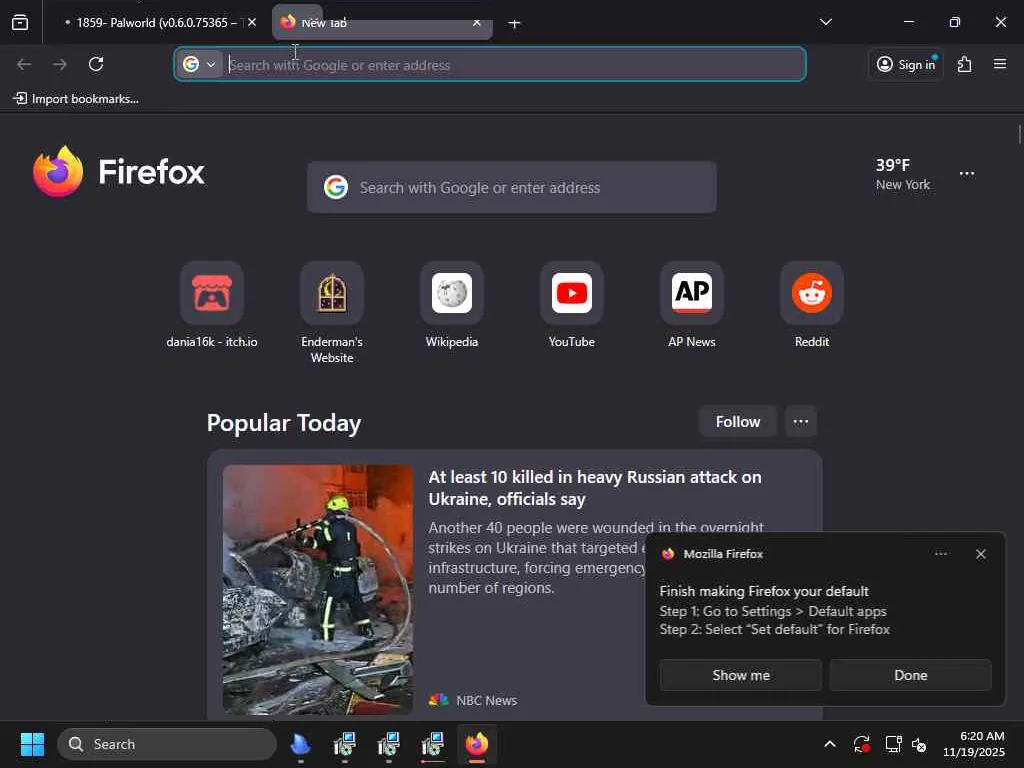Close the New Tab tab
This screenshot has height=768, width=1024.
point(477,23)
